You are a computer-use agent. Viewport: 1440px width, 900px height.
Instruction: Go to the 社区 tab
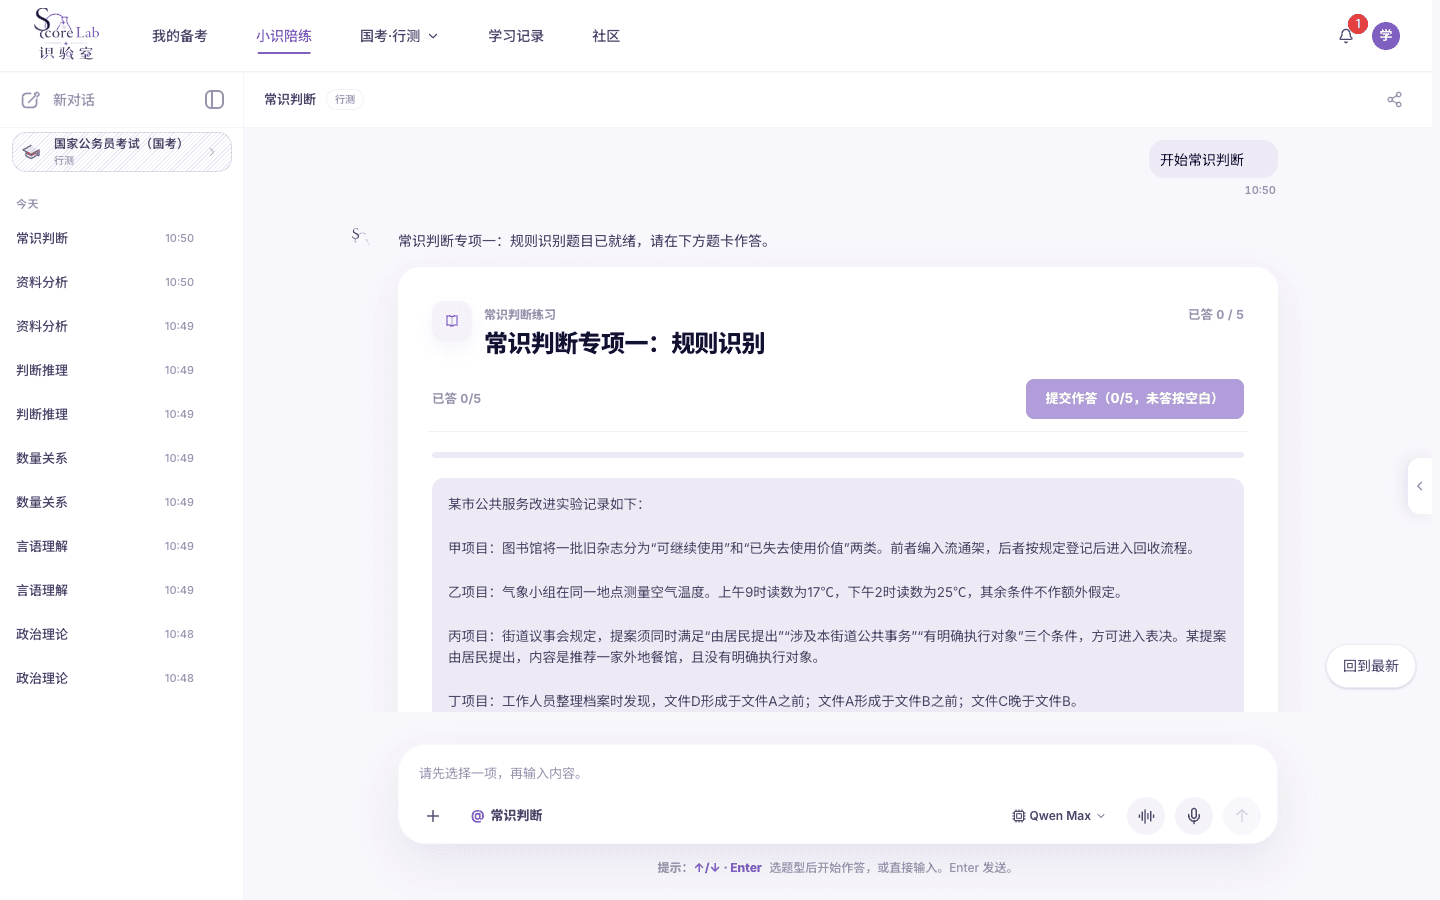tap(606, 36)
